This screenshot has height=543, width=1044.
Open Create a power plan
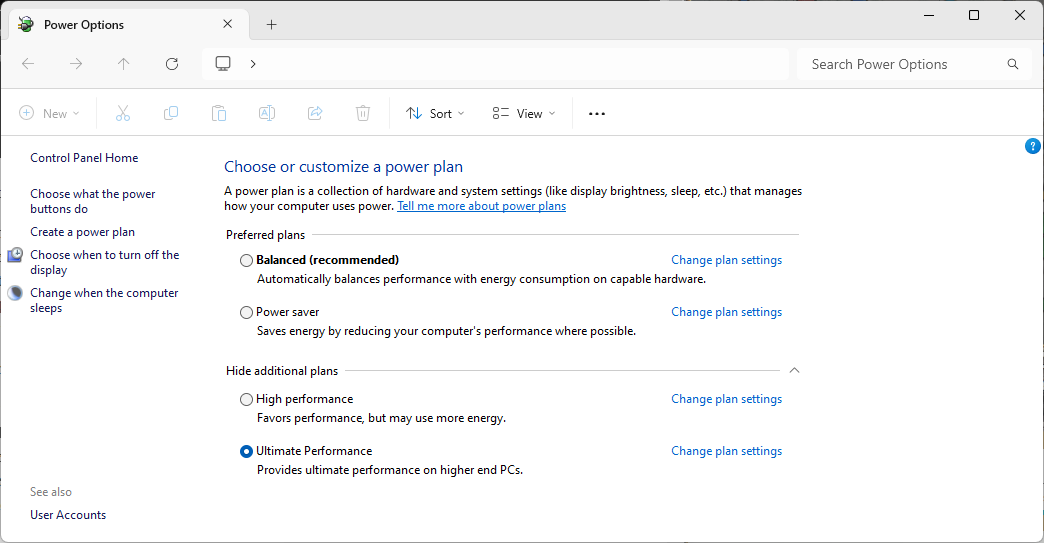click(x=82, y=232)
